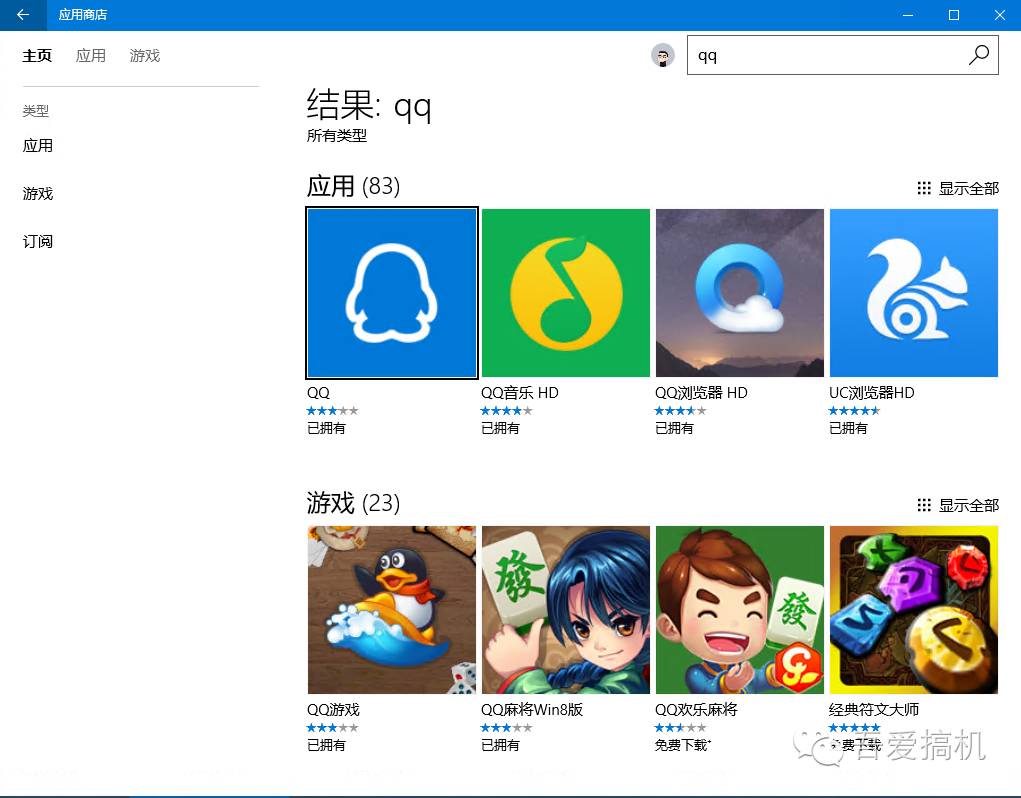Open the 经典符文大师 game tile

tap(913, 609)
